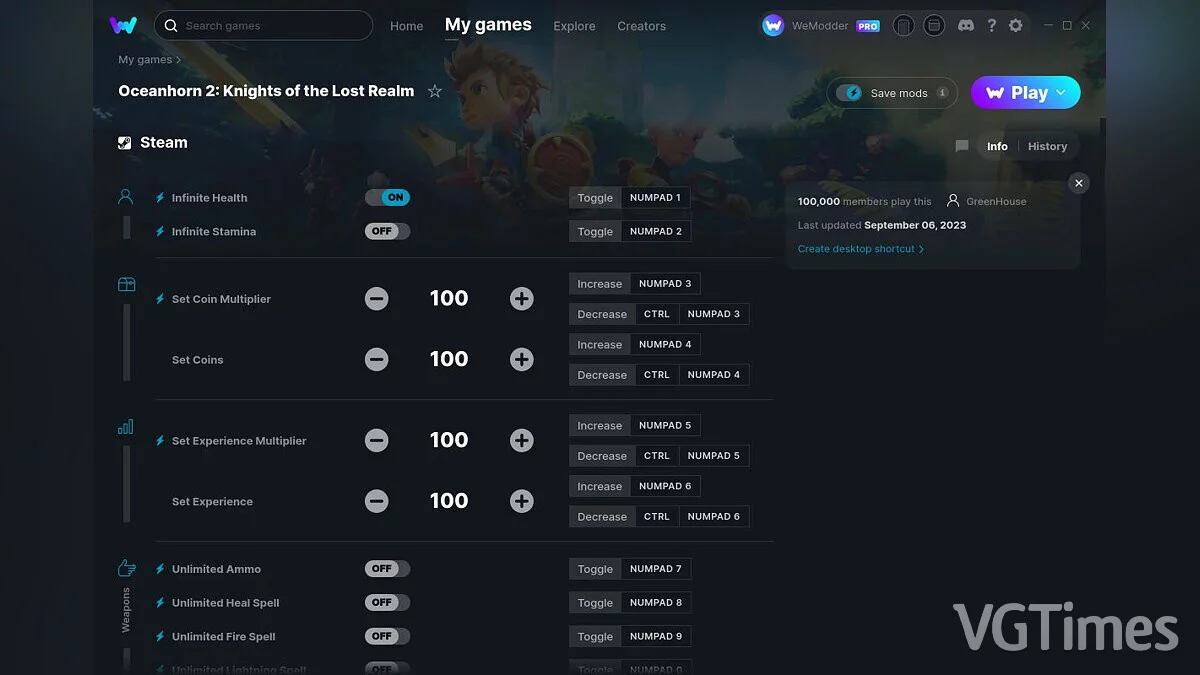Image resolution: width=1200 pixels, height=675 pixels.
Task: Increase the Set Coin Multiplier value
Action: pos(521,299)
